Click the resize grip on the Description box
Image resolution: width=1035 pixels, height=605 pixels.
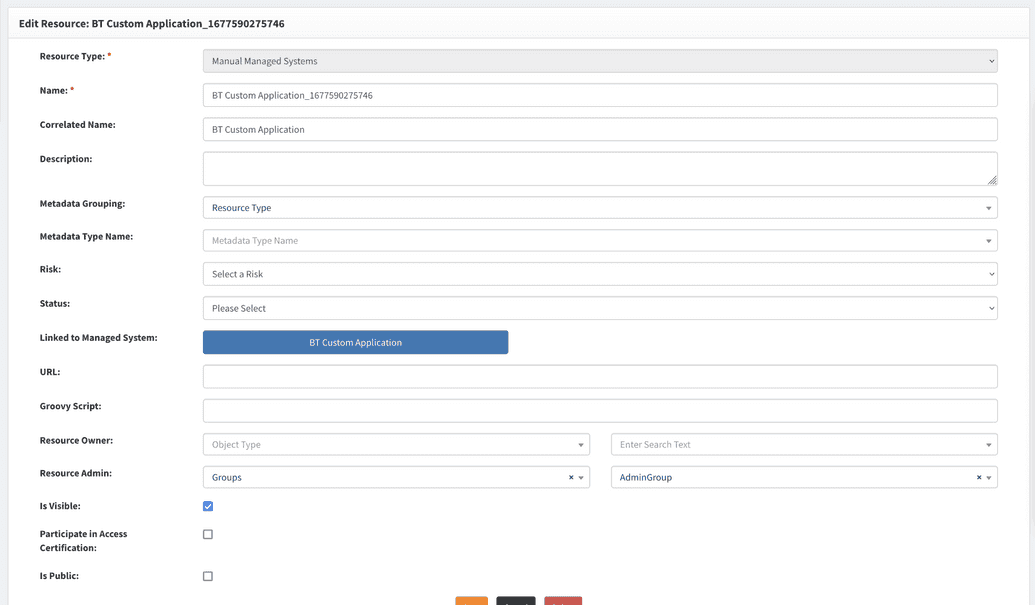coord(991,180)
